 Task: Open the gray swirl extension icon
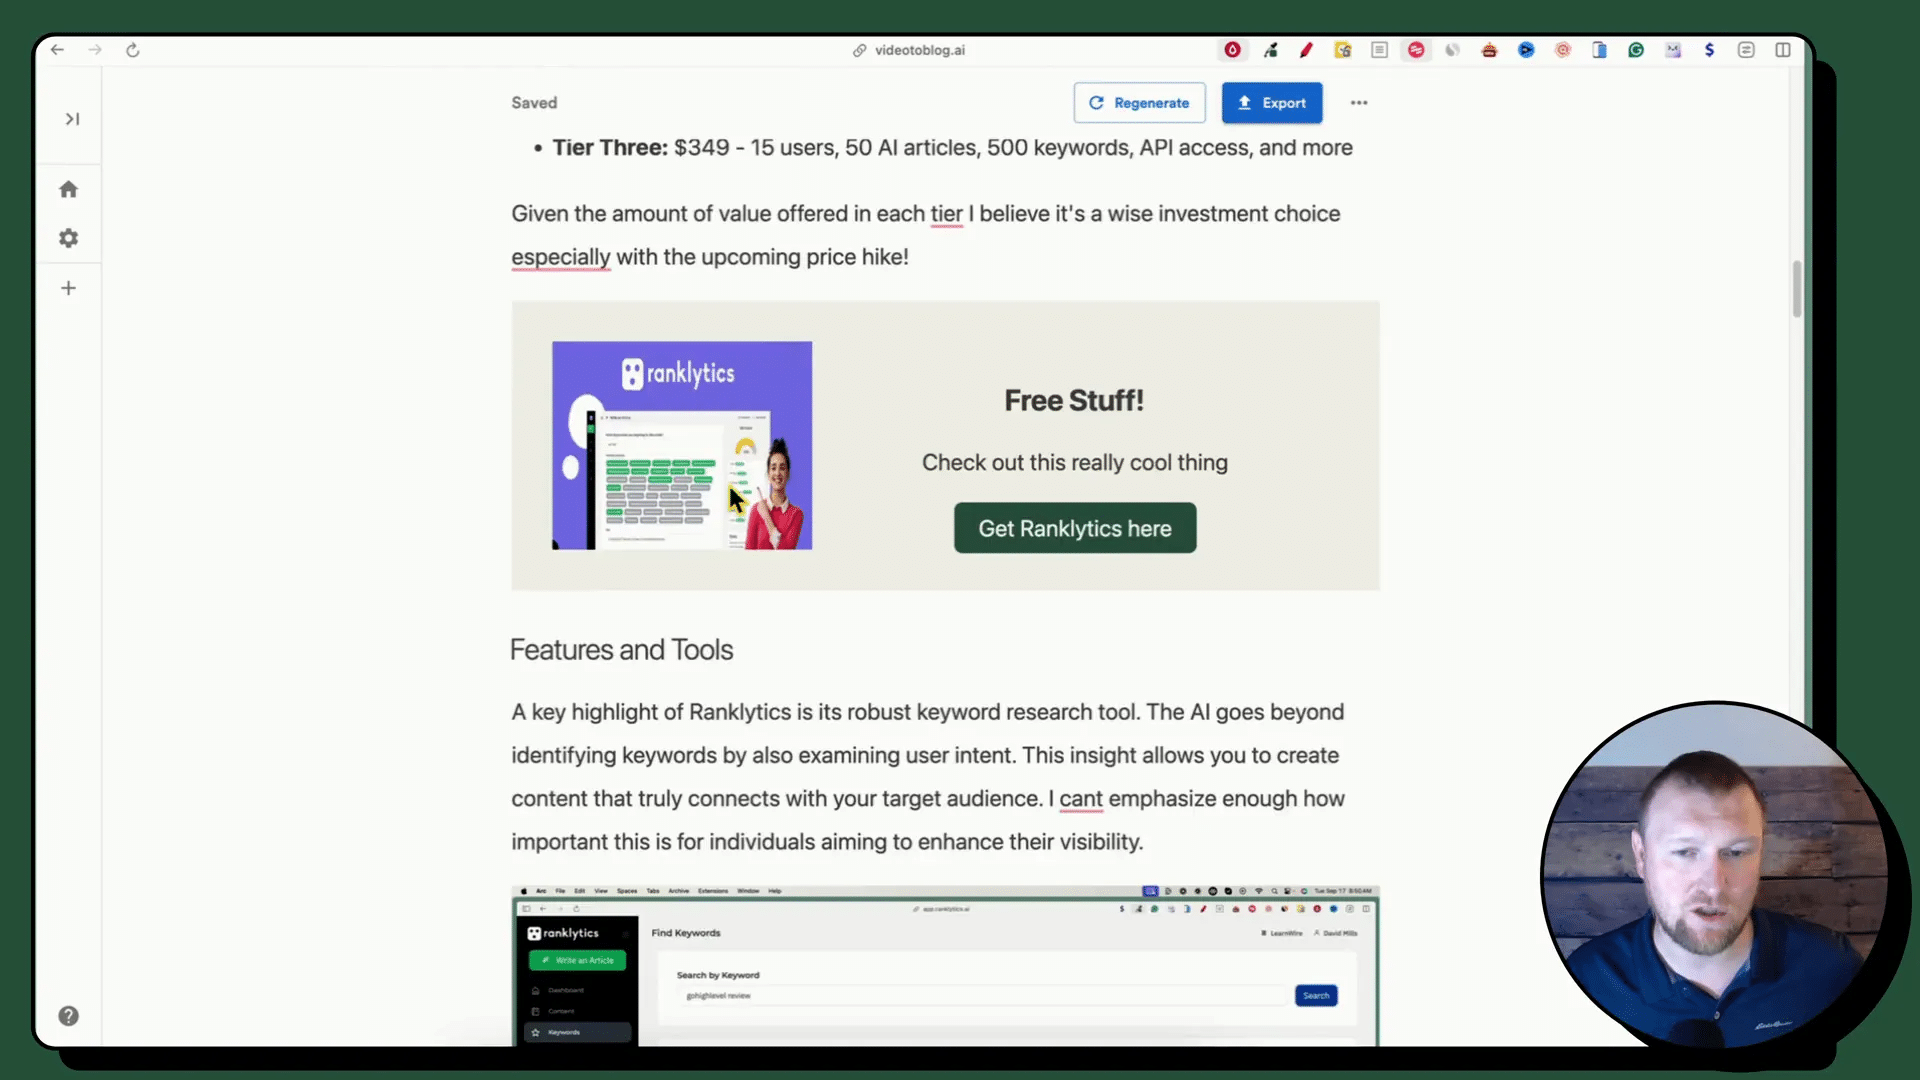click(1453, 50)
